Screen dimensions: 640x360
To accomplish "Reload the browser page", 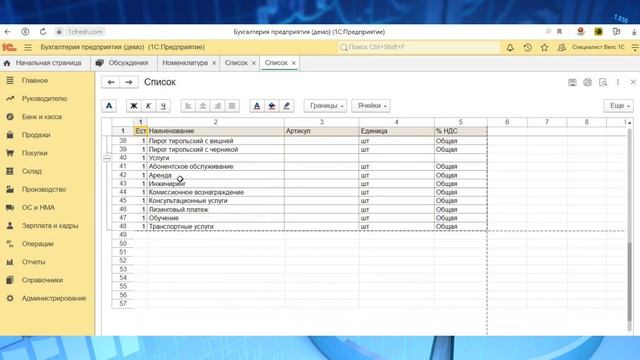I will [43, 32].
